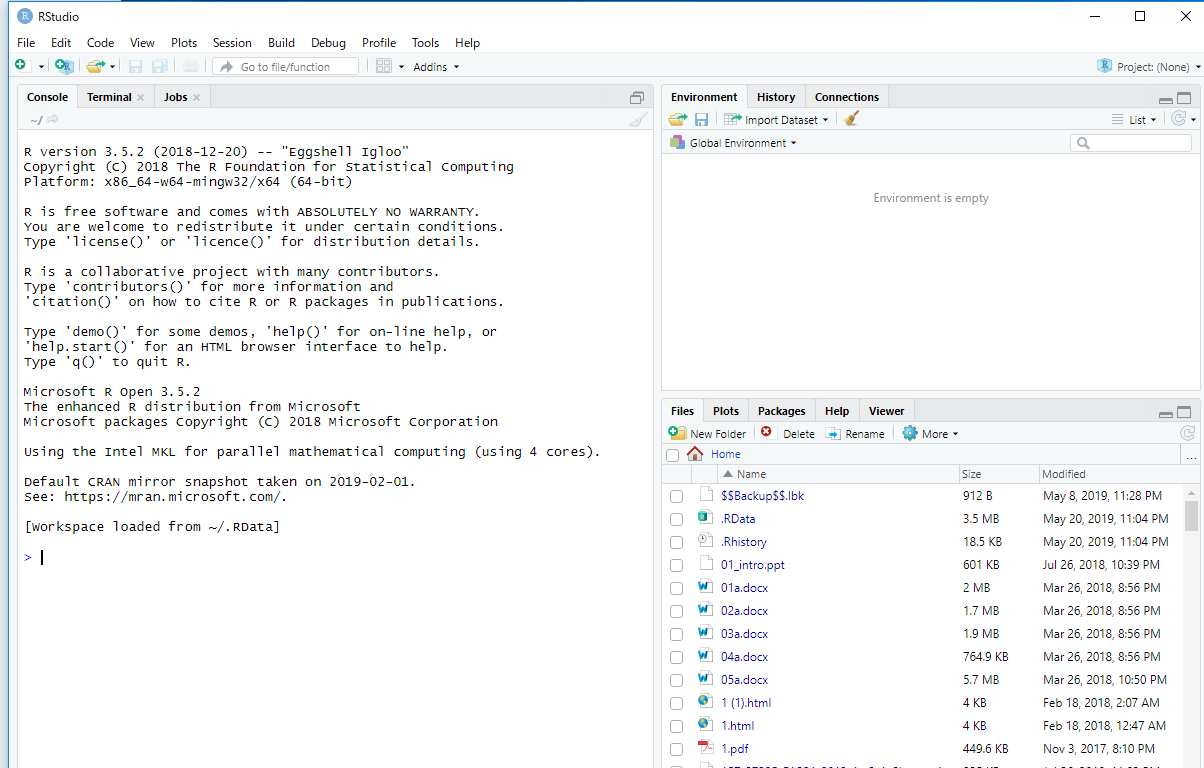Image resolution: width=1204 pixels, height=768 pixels.
Task: Show the Plots tab
Action: [x=726, y=411]
